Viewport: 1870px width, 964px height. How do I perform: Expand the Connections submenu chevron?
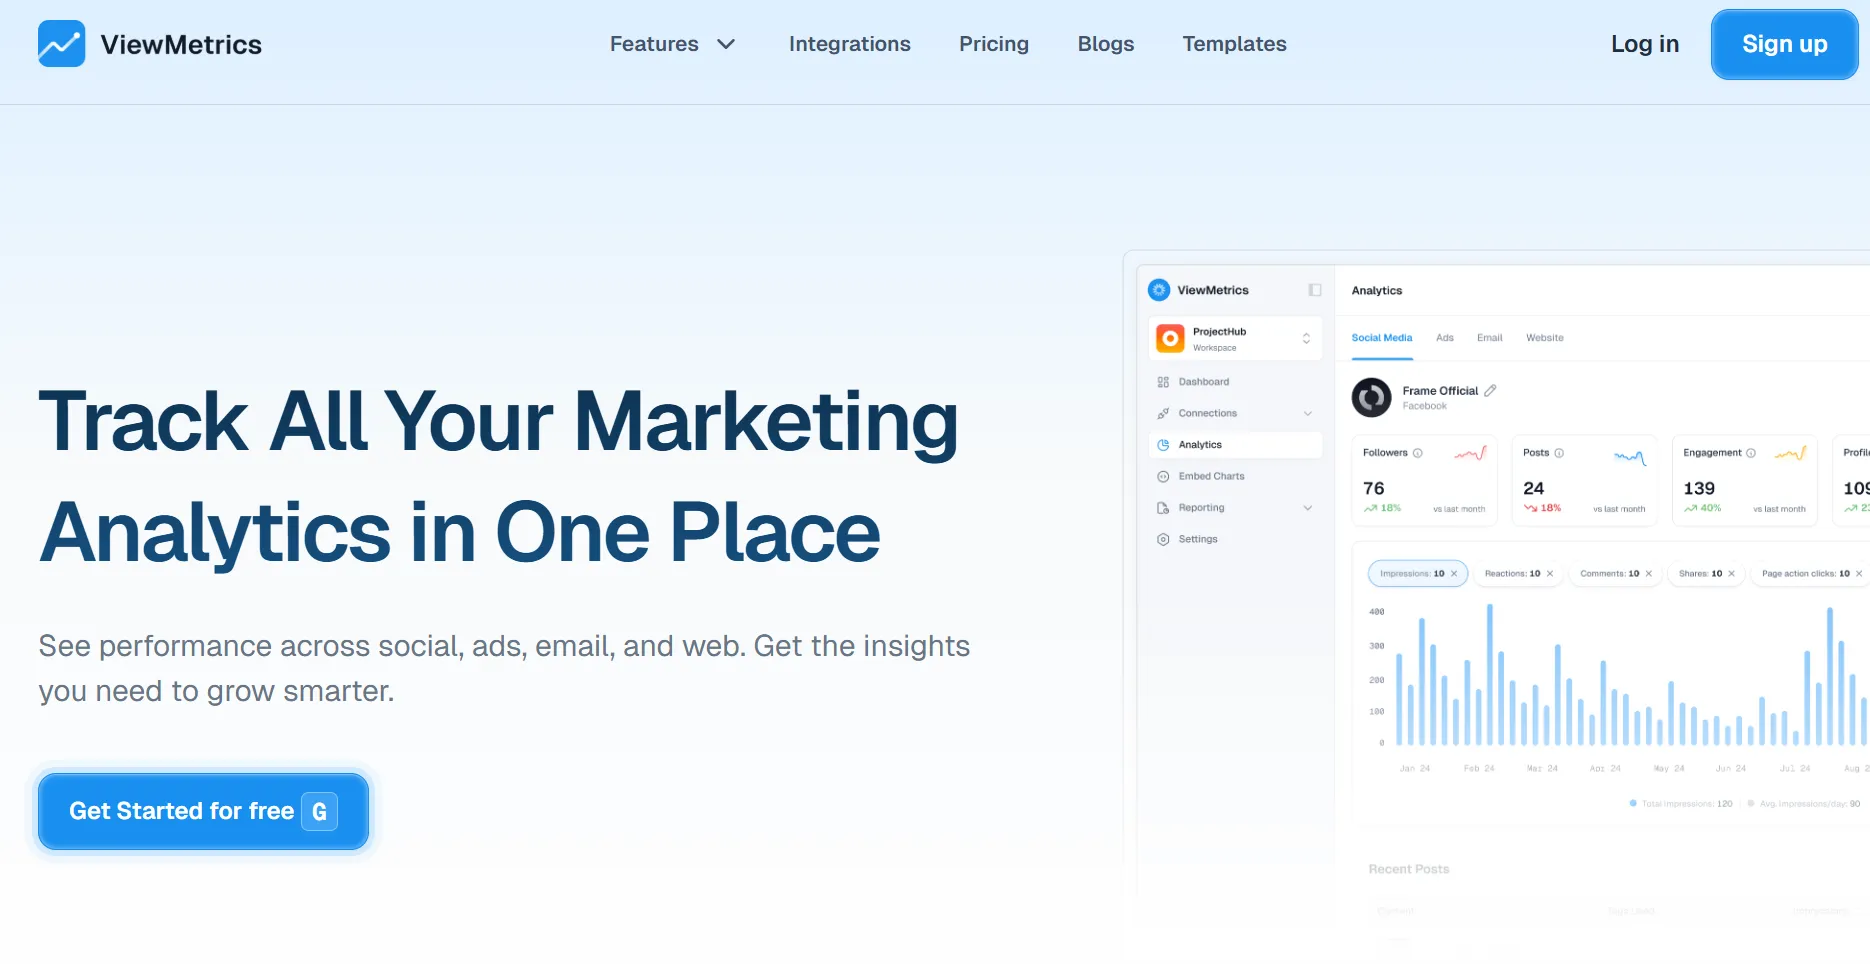[x=1307, y=414]
